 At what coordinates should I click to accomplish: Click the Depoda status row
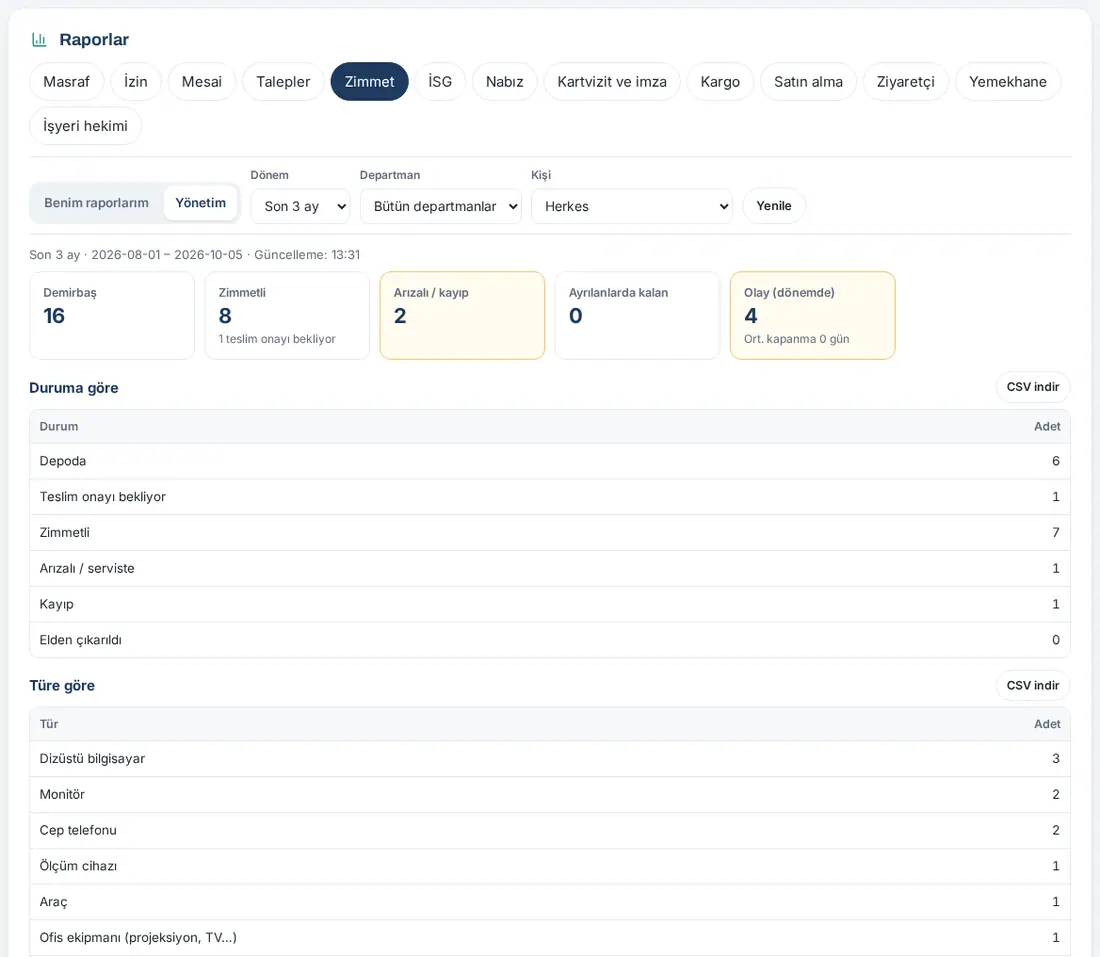pos(550,461)
